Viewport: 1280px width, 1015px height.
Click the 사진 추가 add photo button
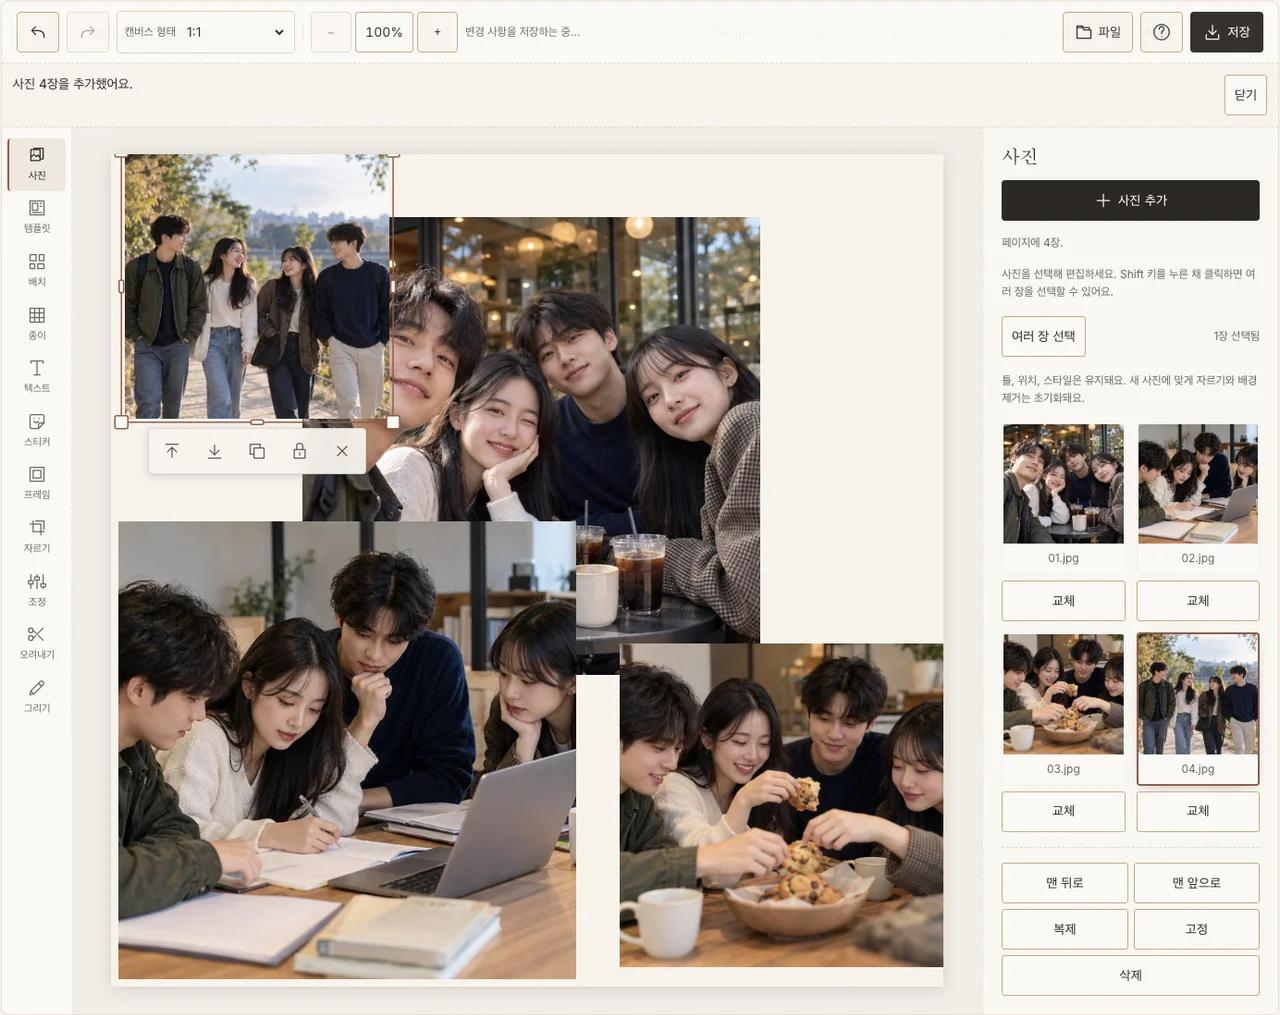[1130, 200]
